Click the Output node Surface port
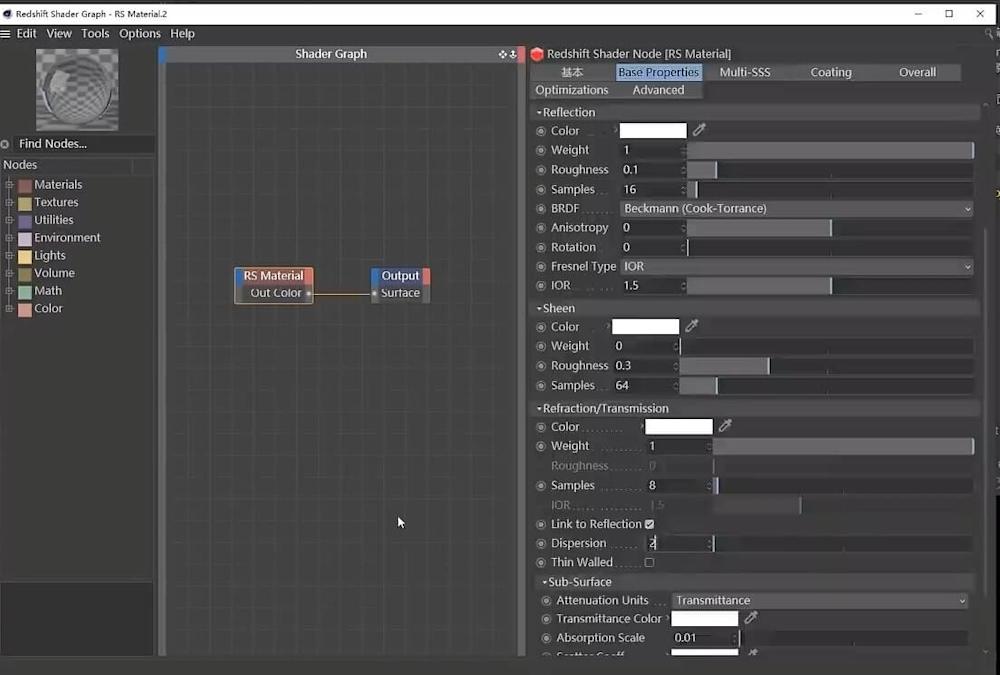The width and height of the screenshot is (1000, 675). point(374,293)
